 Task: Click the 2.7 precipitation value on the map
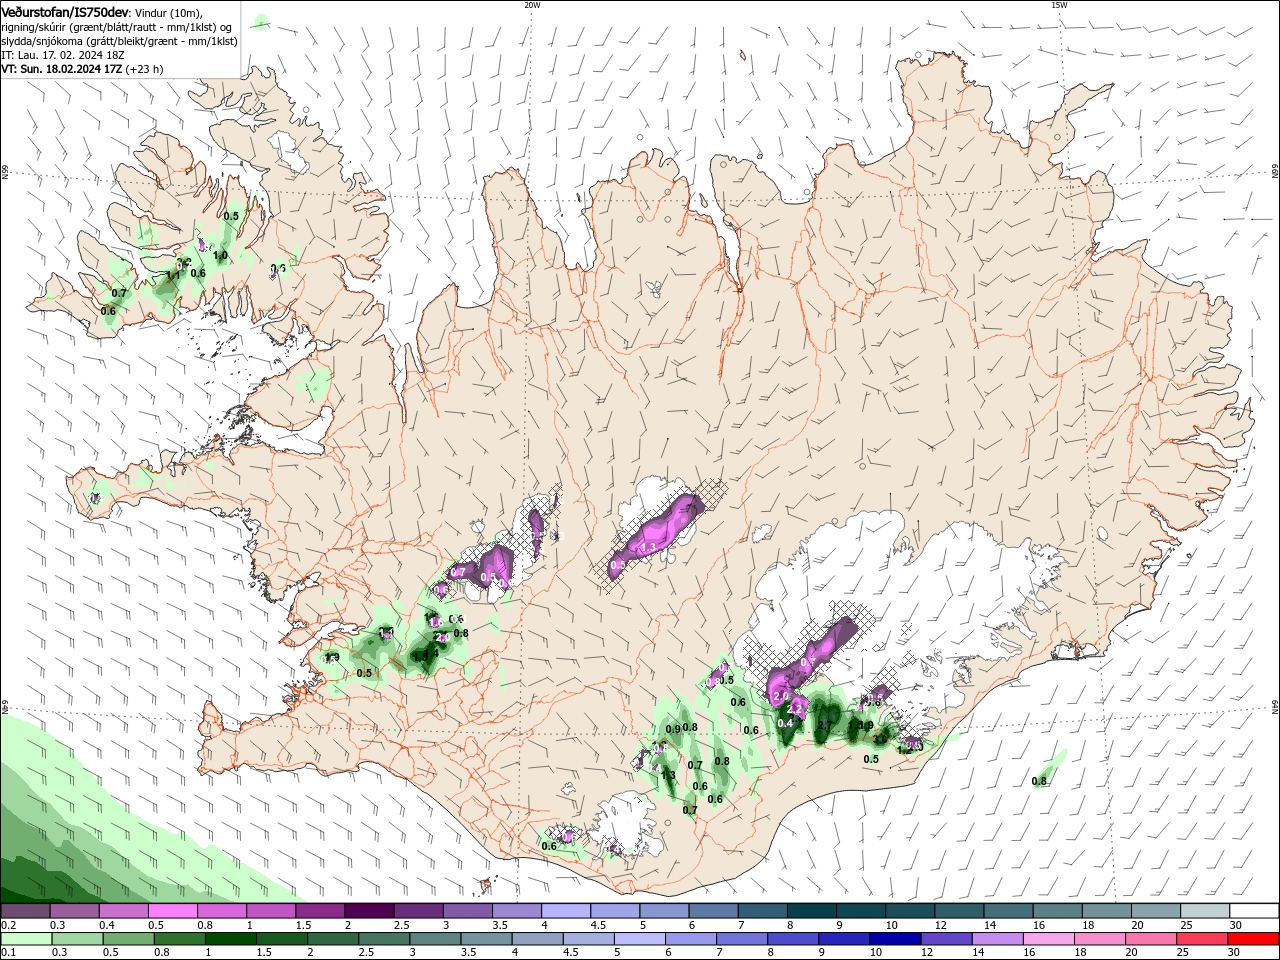pos(826,725)
